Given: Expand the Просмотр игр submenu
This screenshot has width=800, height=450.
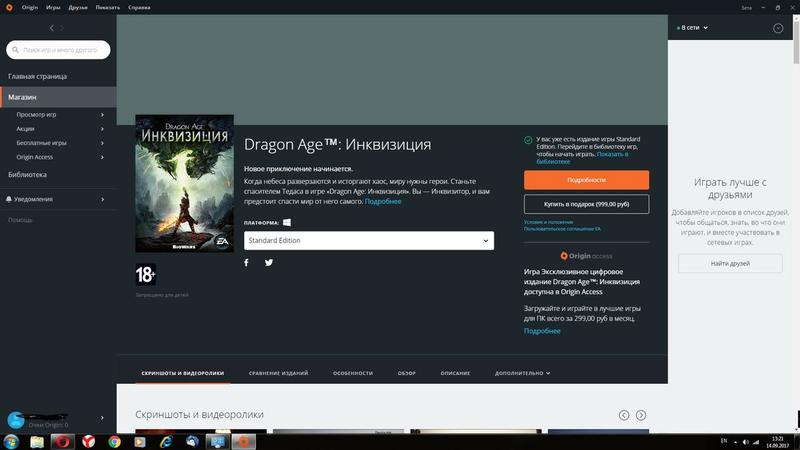Looking at the screenshot, I should (x=103, y=115).
